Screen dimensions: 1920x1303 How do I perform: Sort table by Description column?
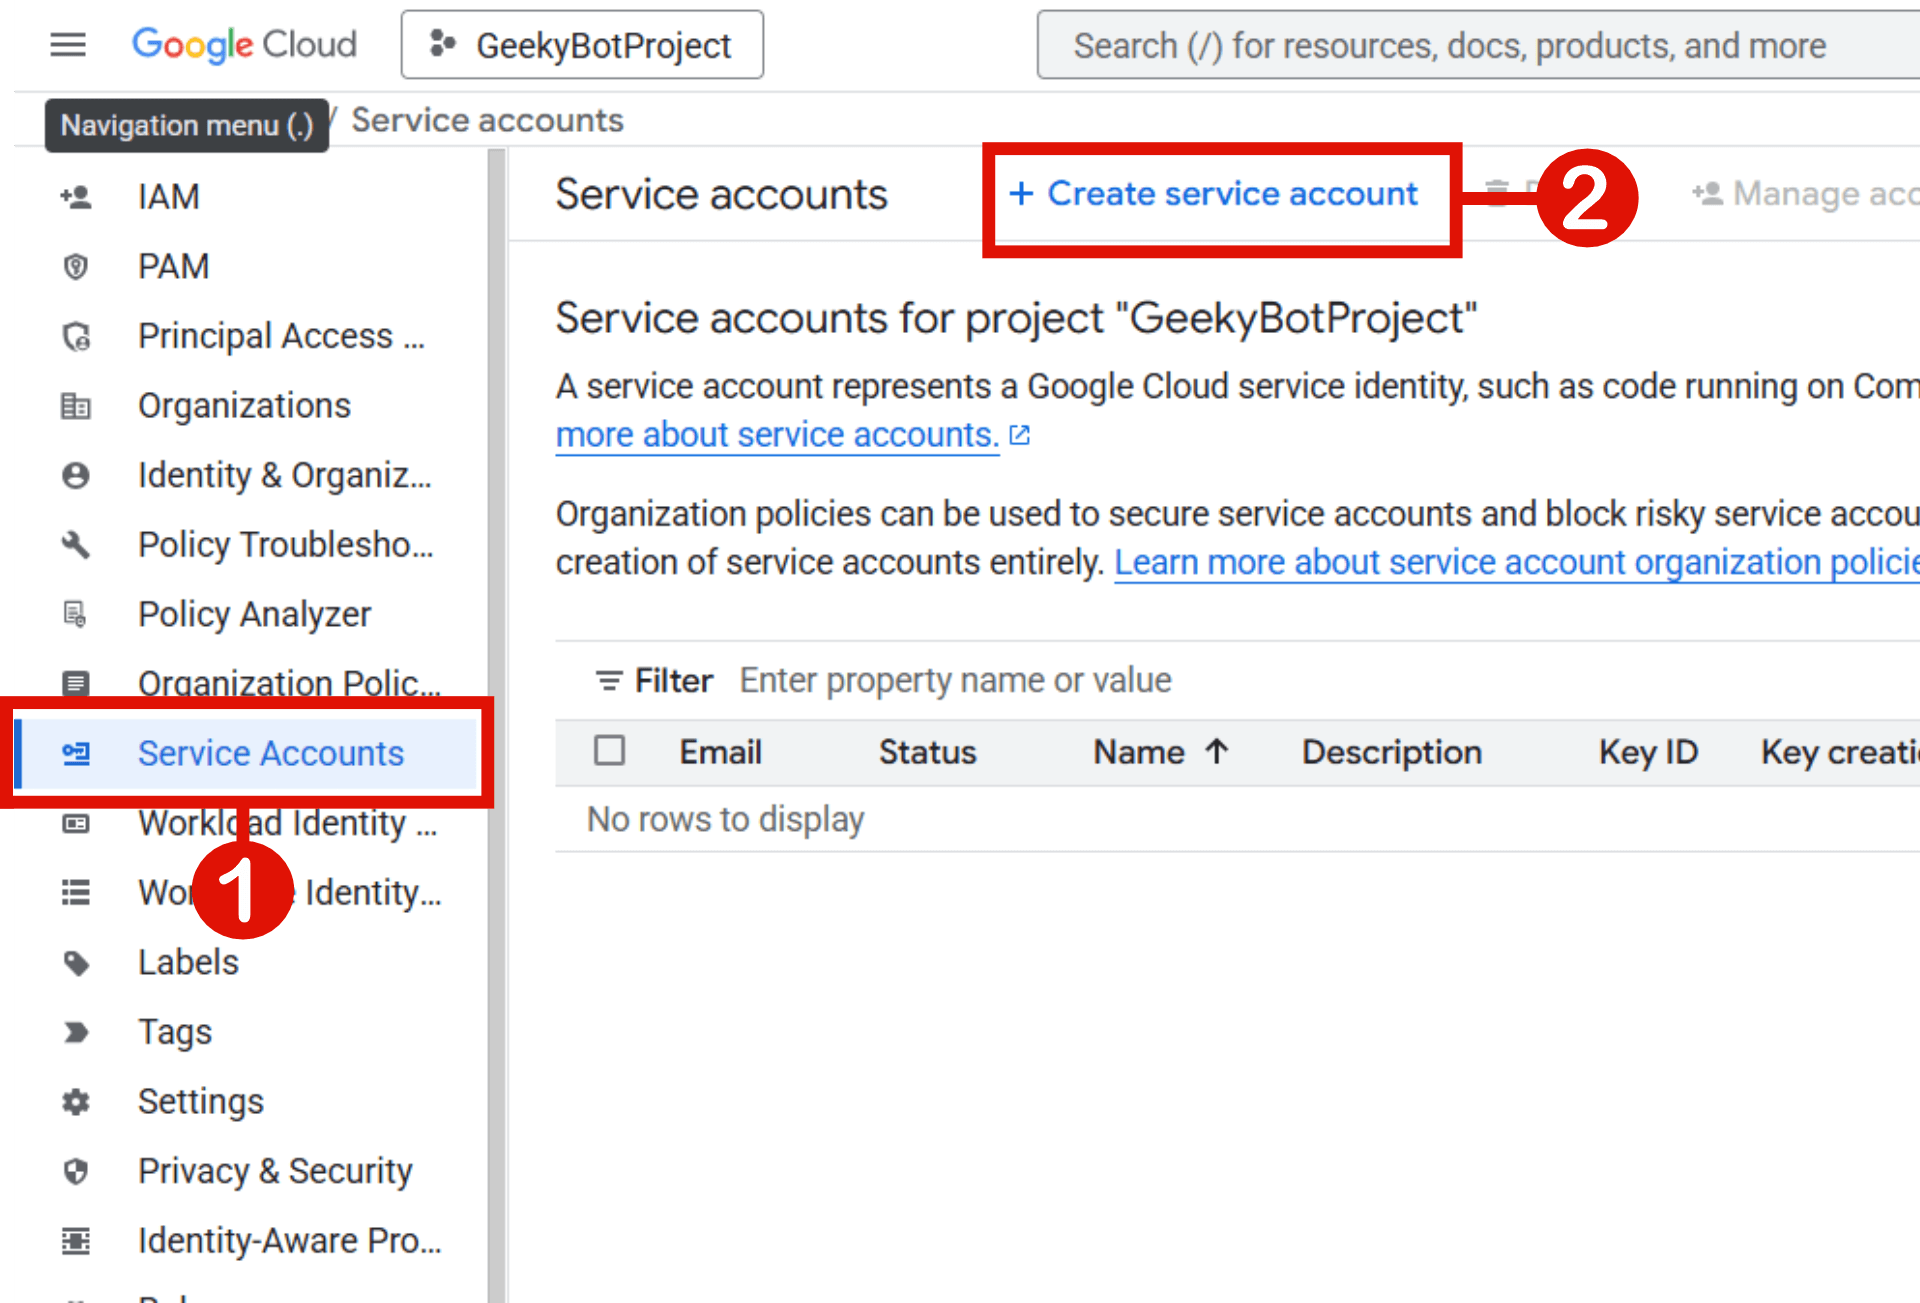tap(1392, 752)
